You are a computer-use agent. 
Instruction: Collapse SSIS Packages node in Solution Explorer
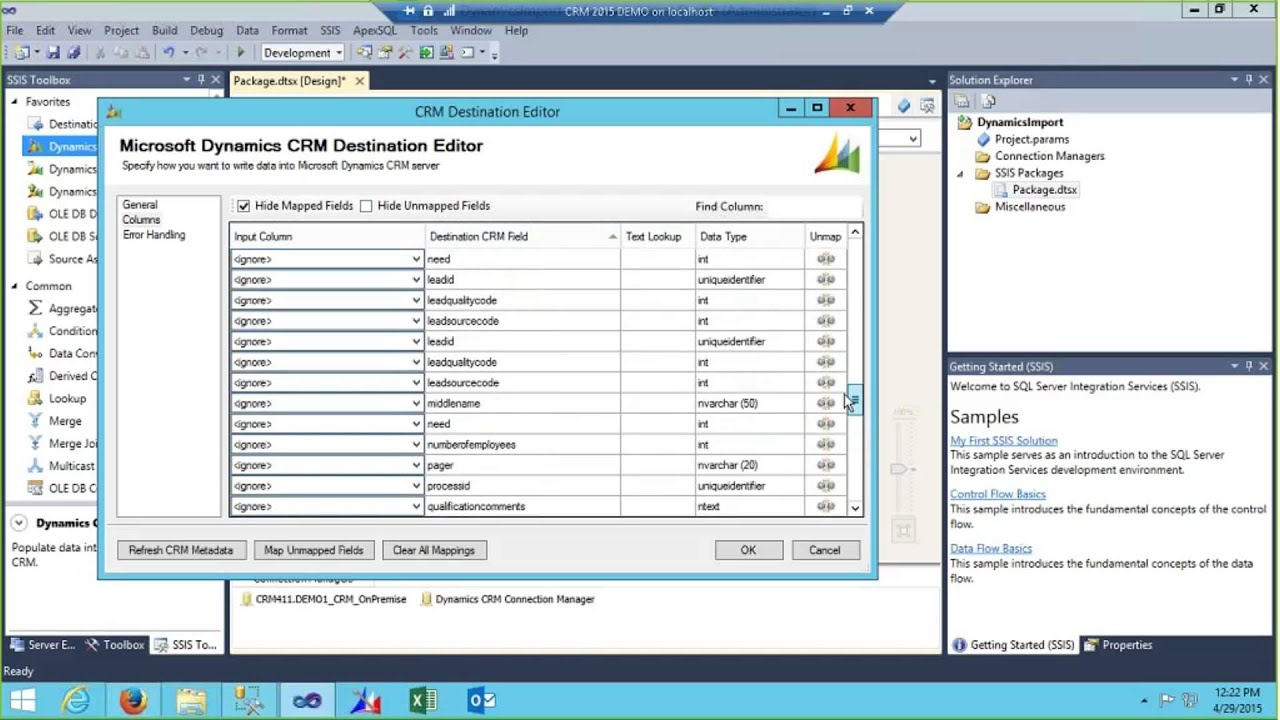pos(961,173)
